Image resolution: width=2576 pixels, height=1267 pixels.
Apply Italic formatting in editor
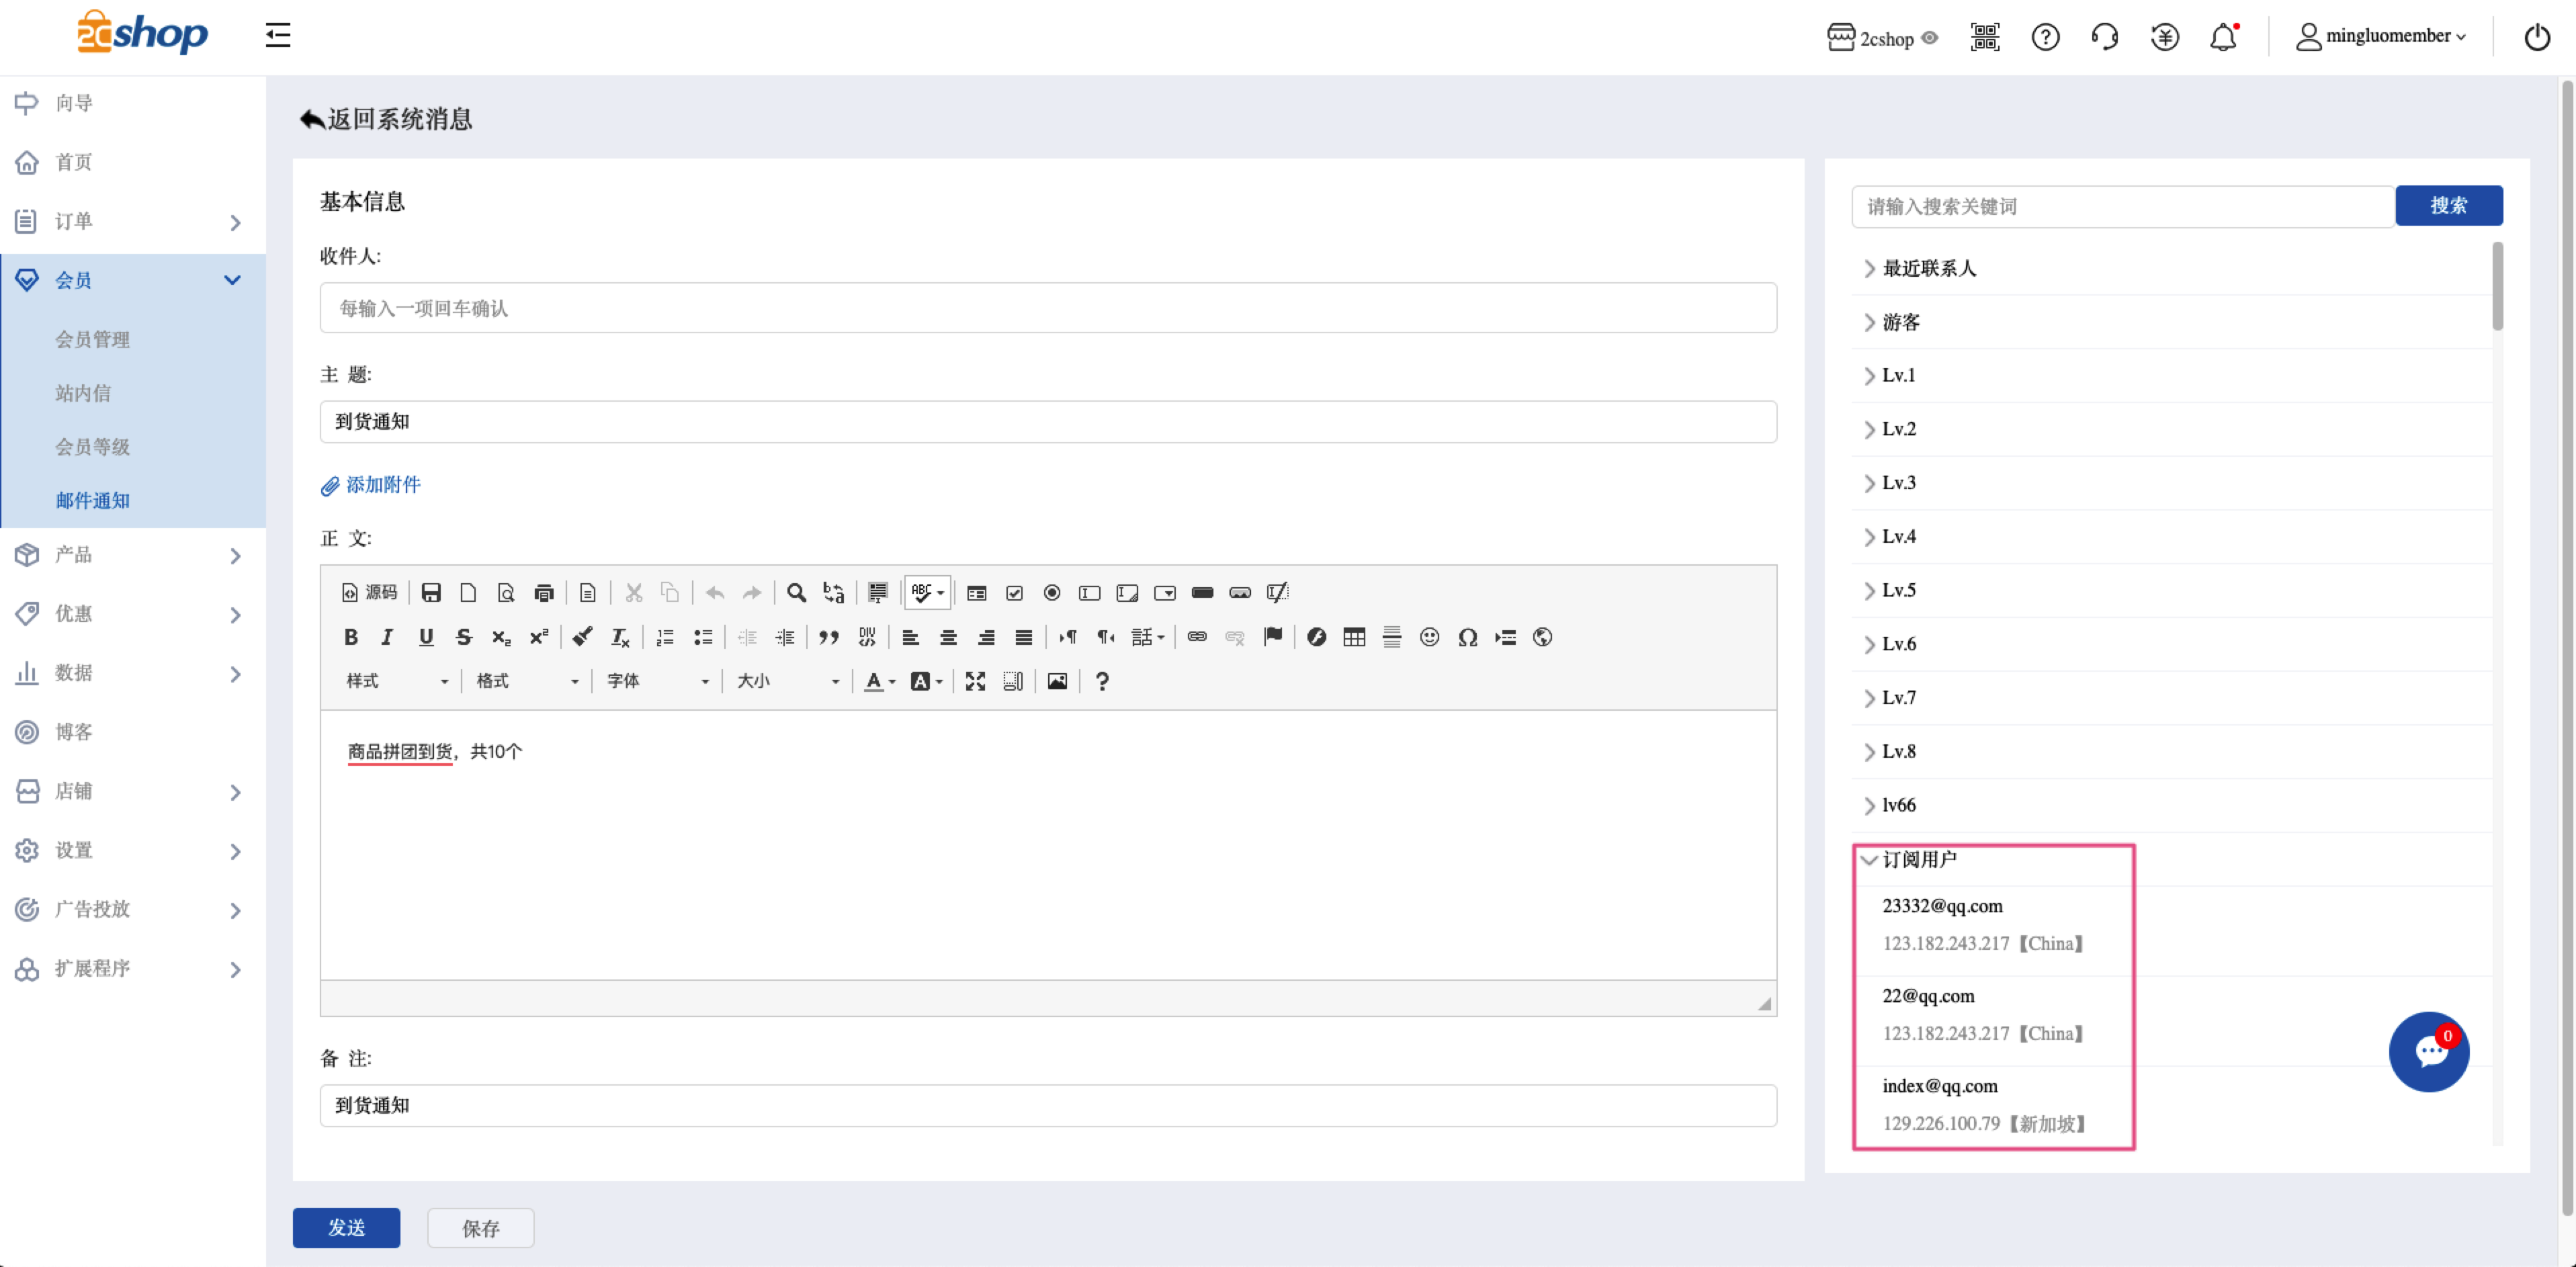click(388, 637)
